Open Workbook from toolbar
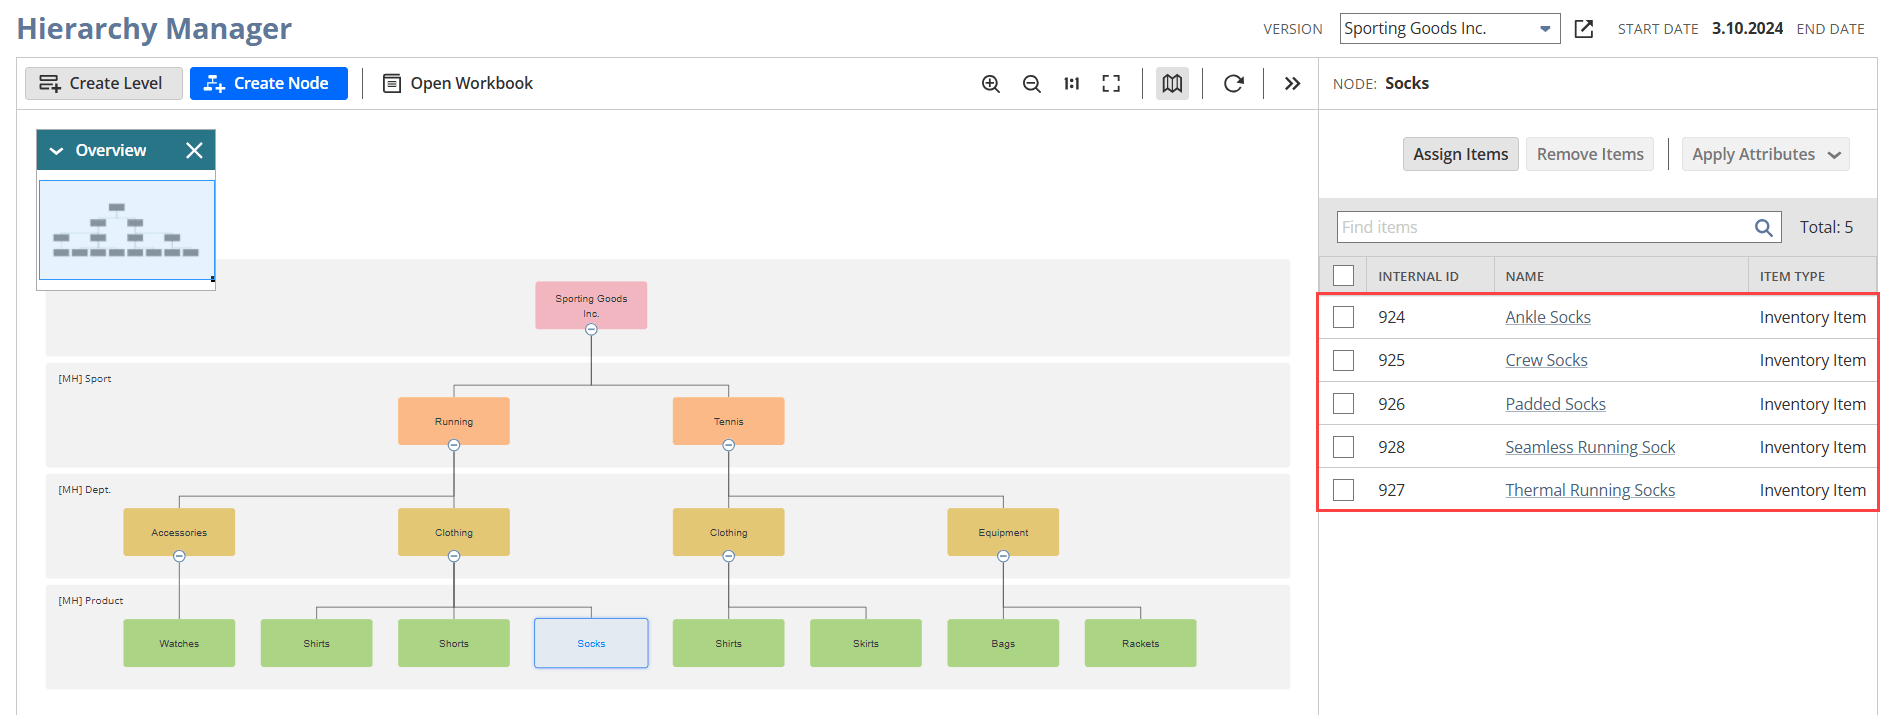Image resolution: width=1892 pixels, height=715 pixels. pos(458,84)
